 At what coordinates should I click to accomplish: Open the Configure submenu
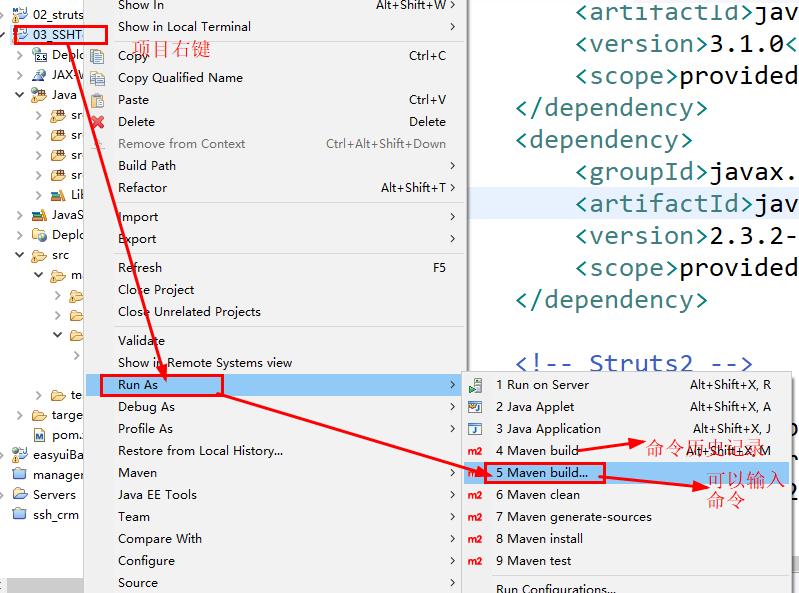[274, 560]
